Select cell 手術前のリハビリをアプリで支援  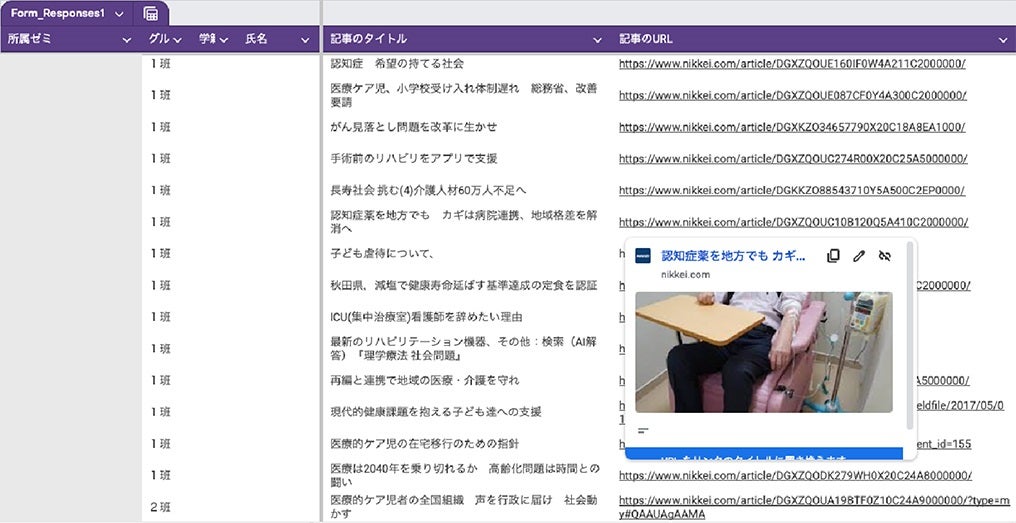click(414, 159)
